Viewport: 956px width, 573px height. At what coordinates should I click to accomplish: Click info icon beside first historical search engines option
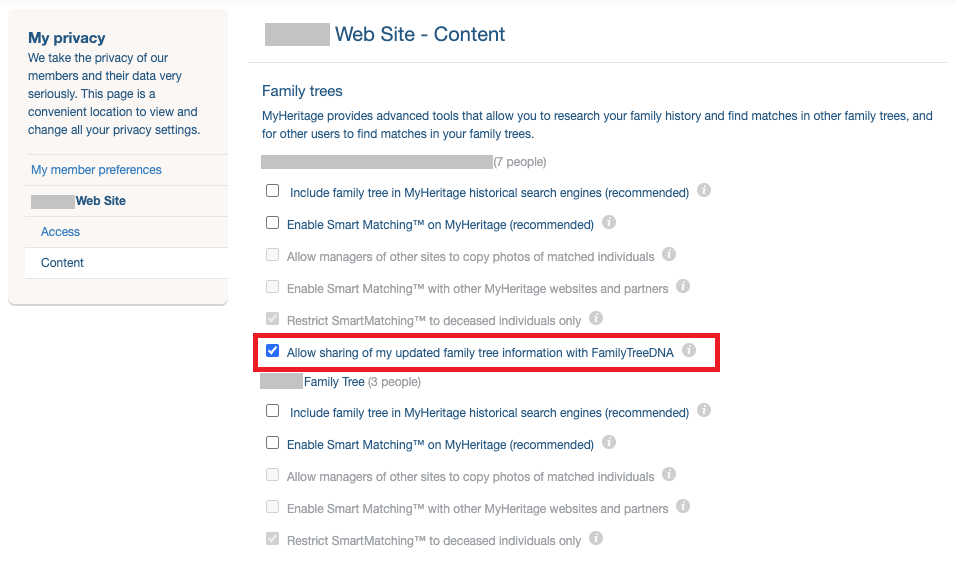tap(704, 190)
